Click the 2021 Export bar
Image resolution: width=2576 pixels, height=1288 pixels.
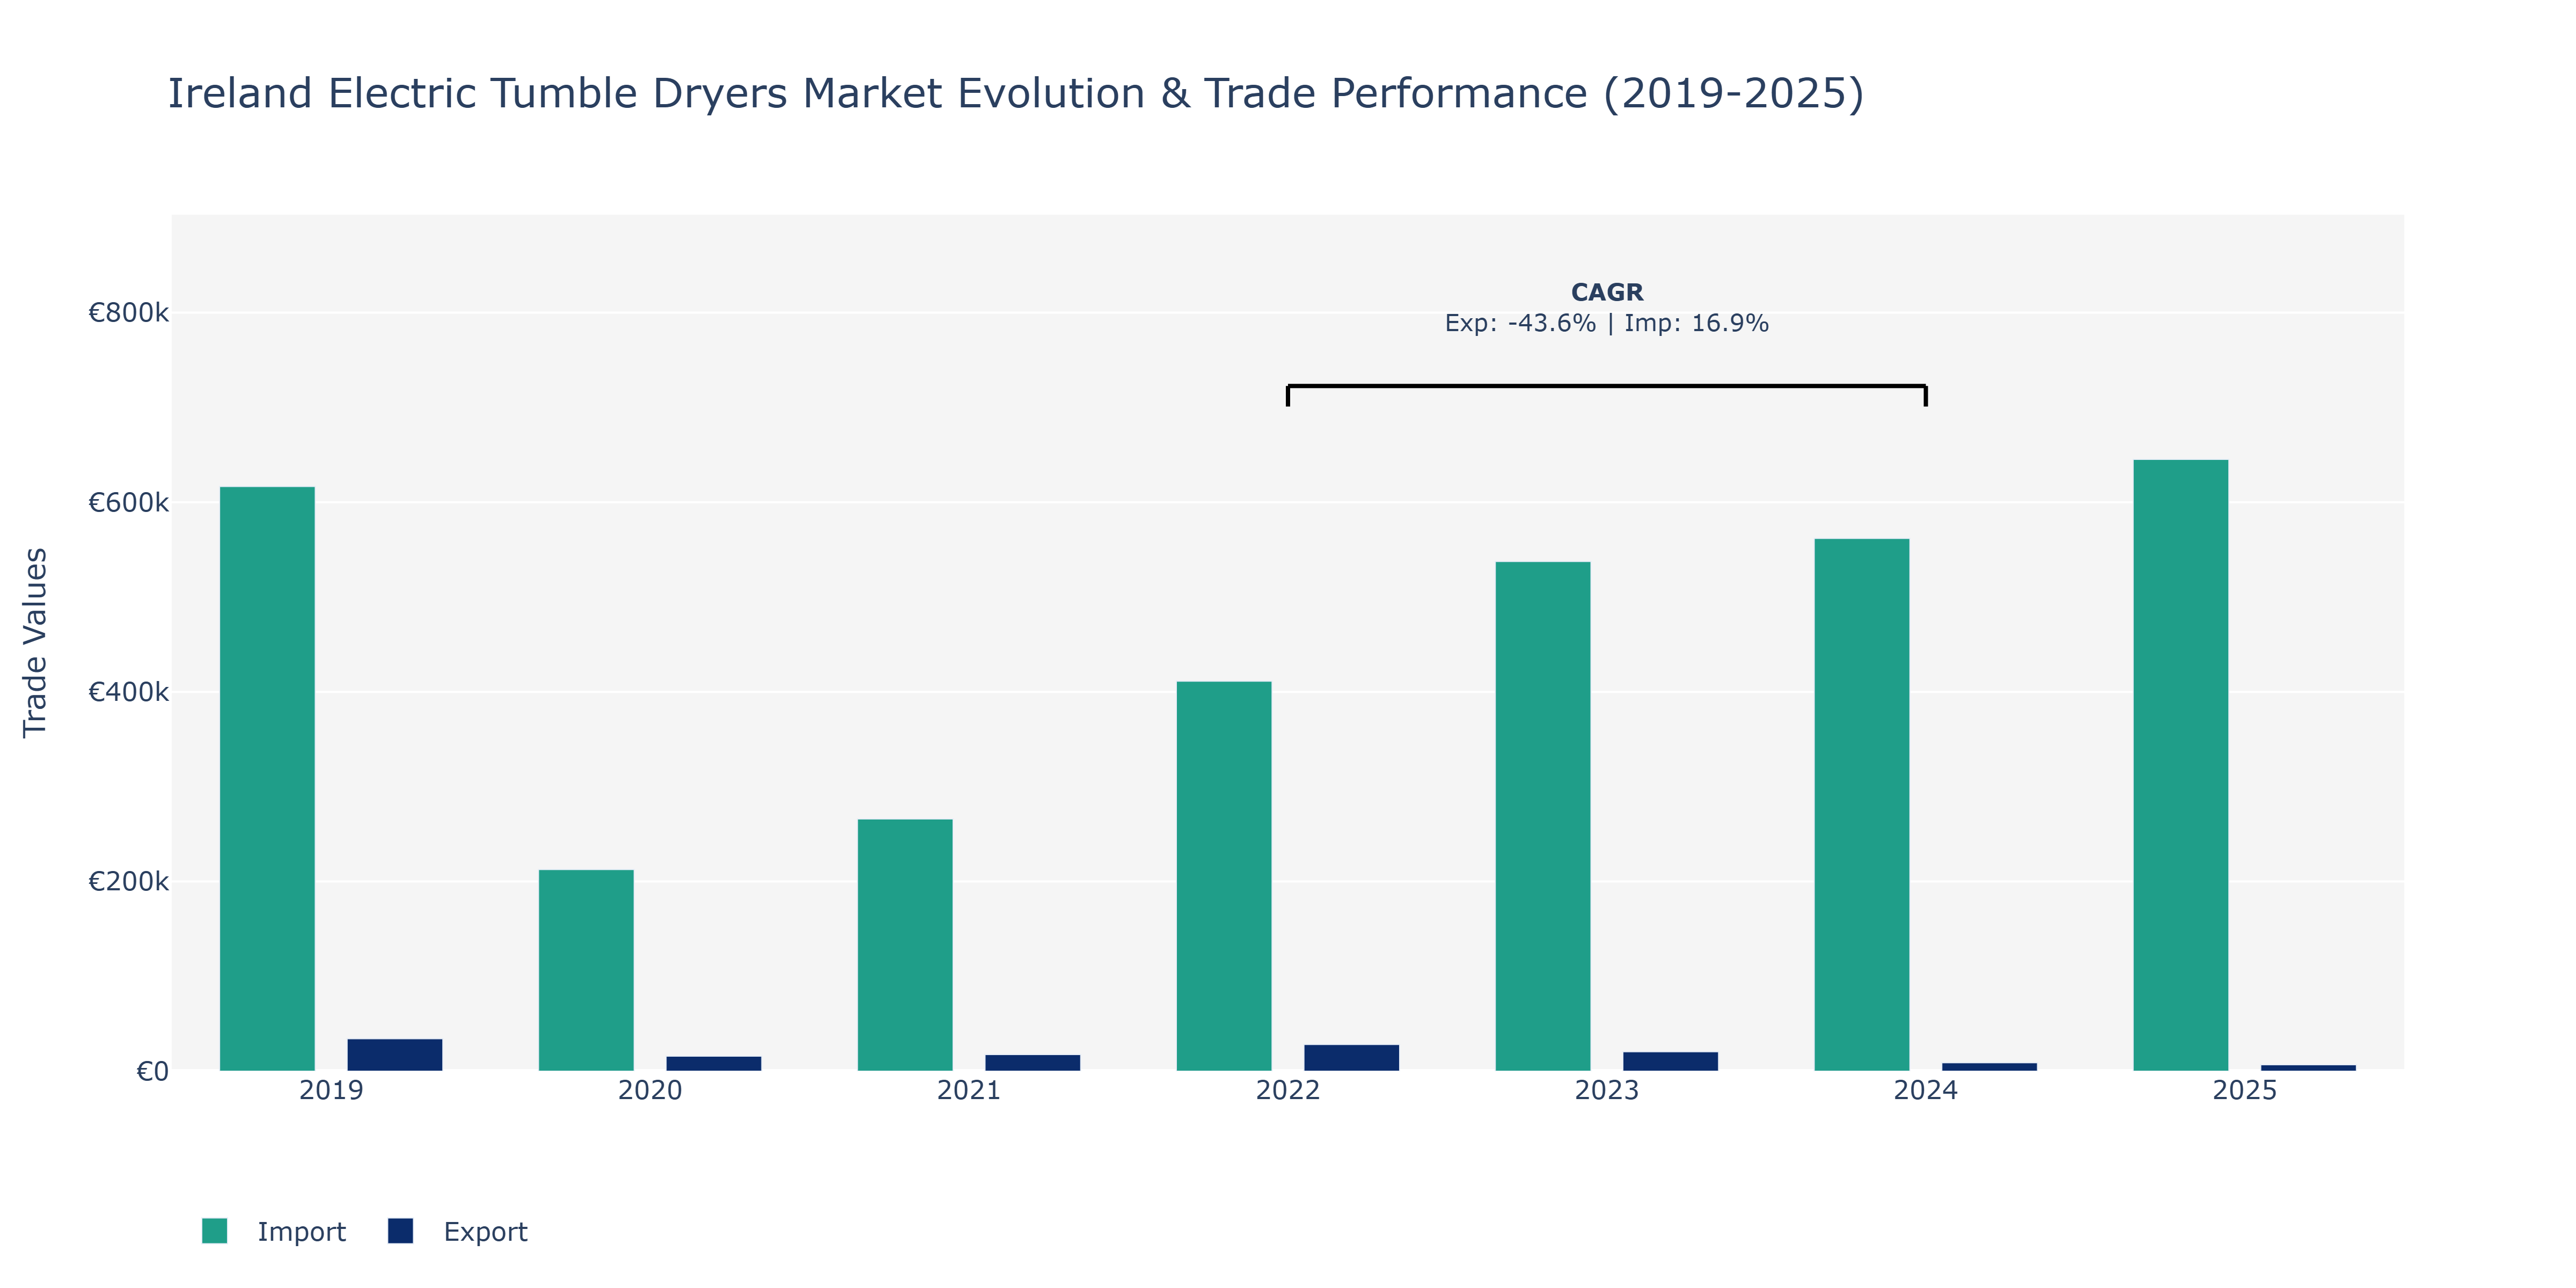[1033, 1063]
